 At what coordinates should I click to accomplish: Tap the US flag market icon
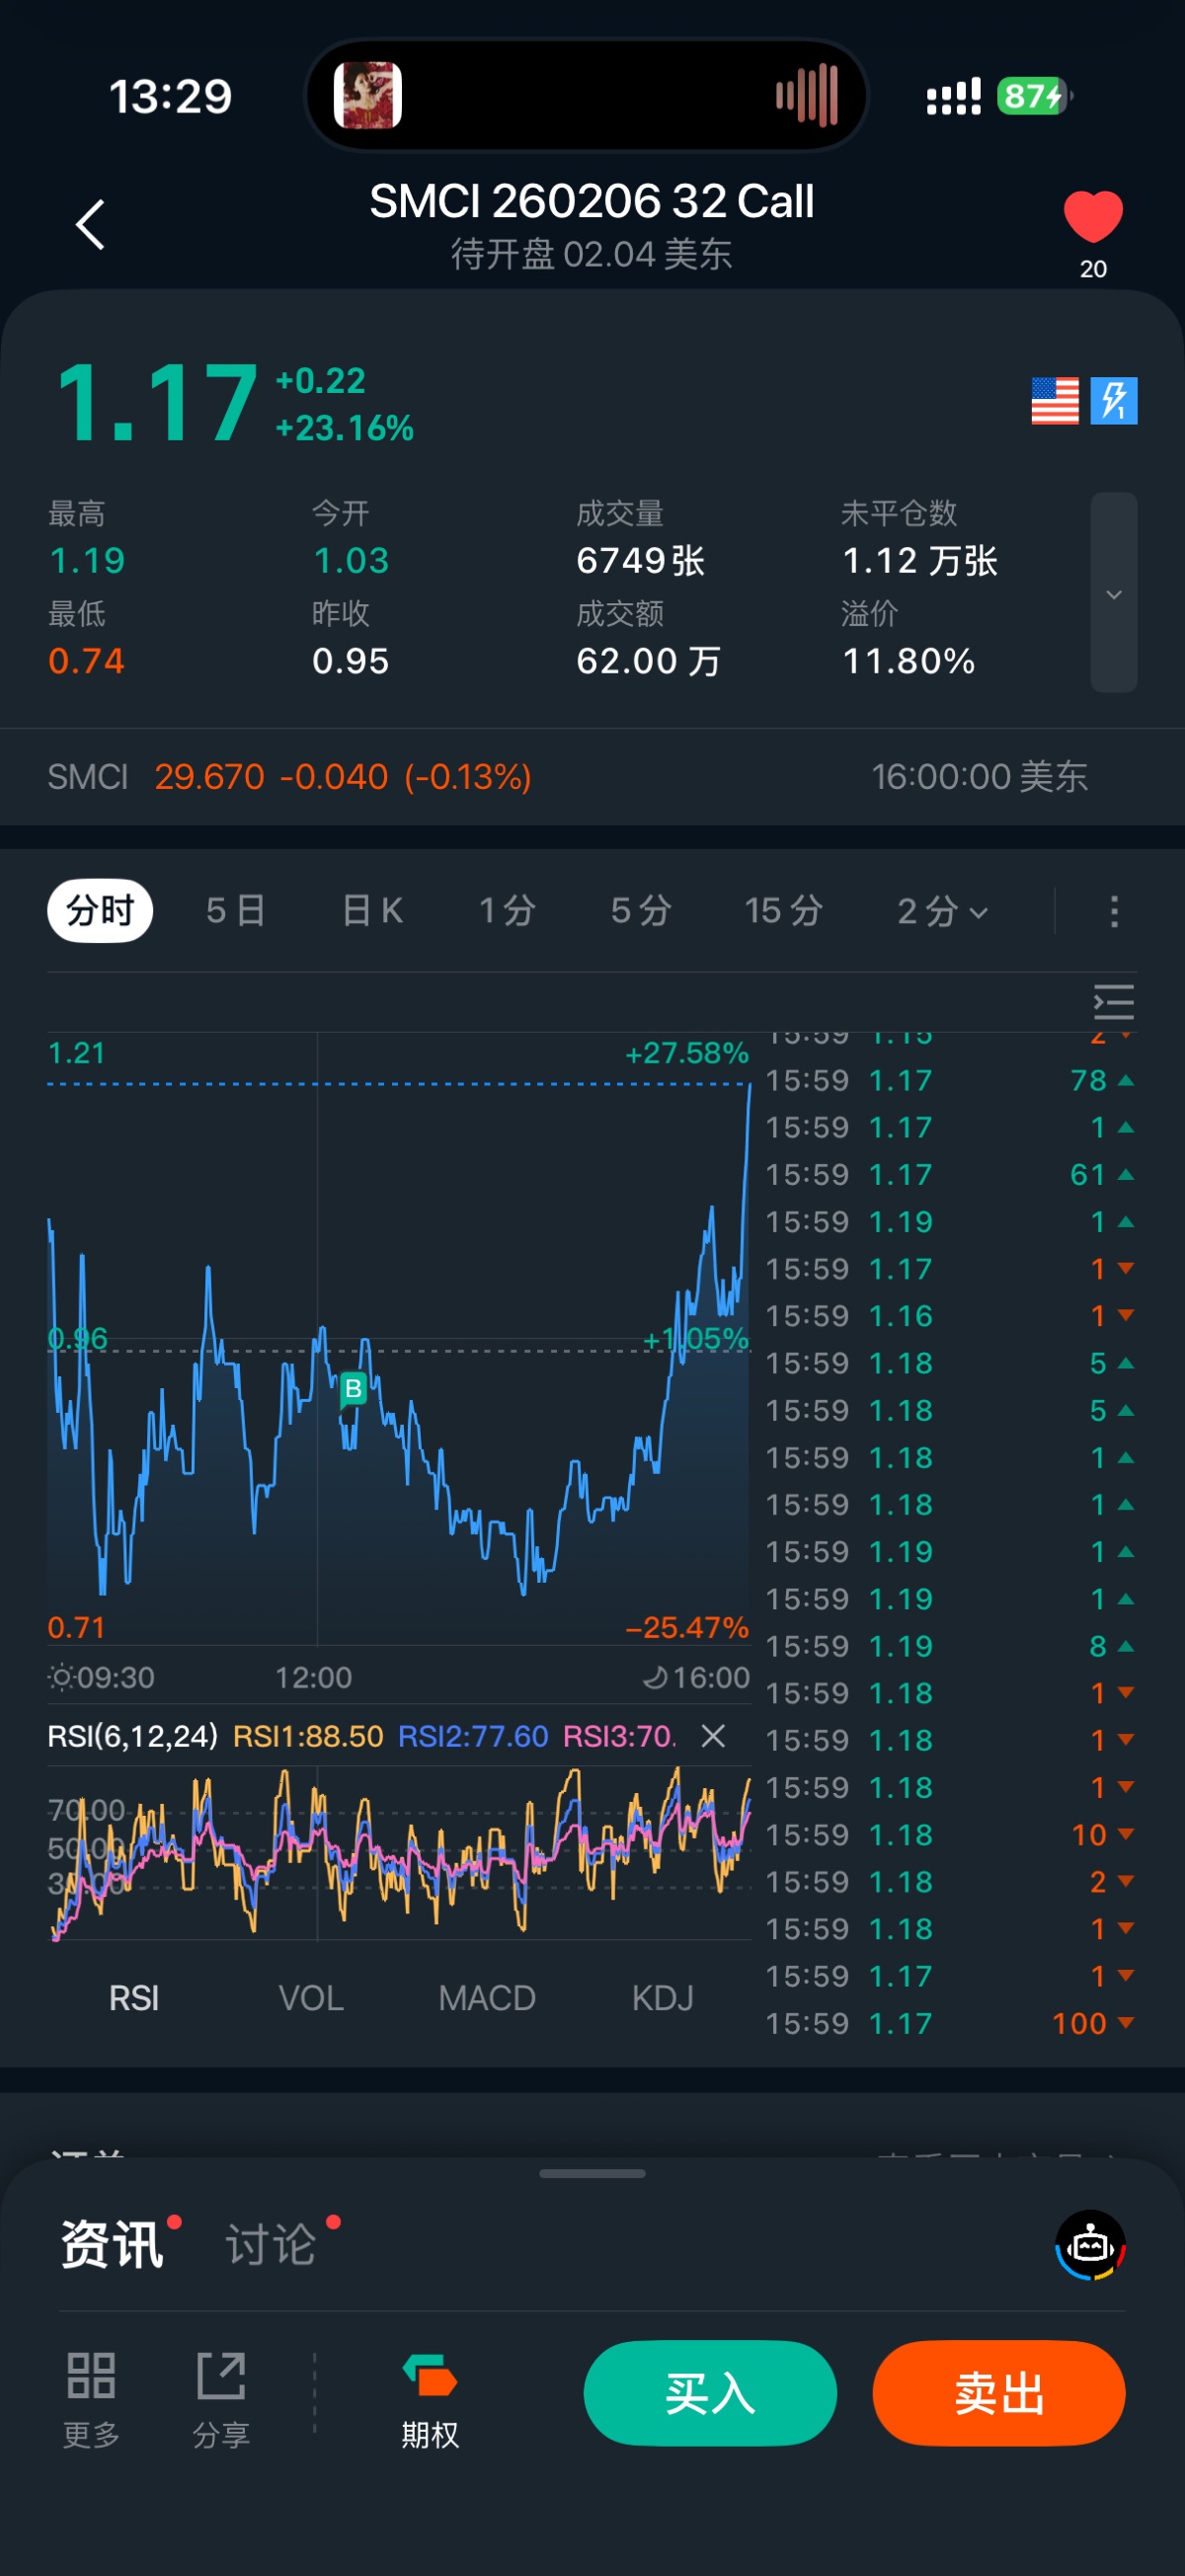point(1054,401)
